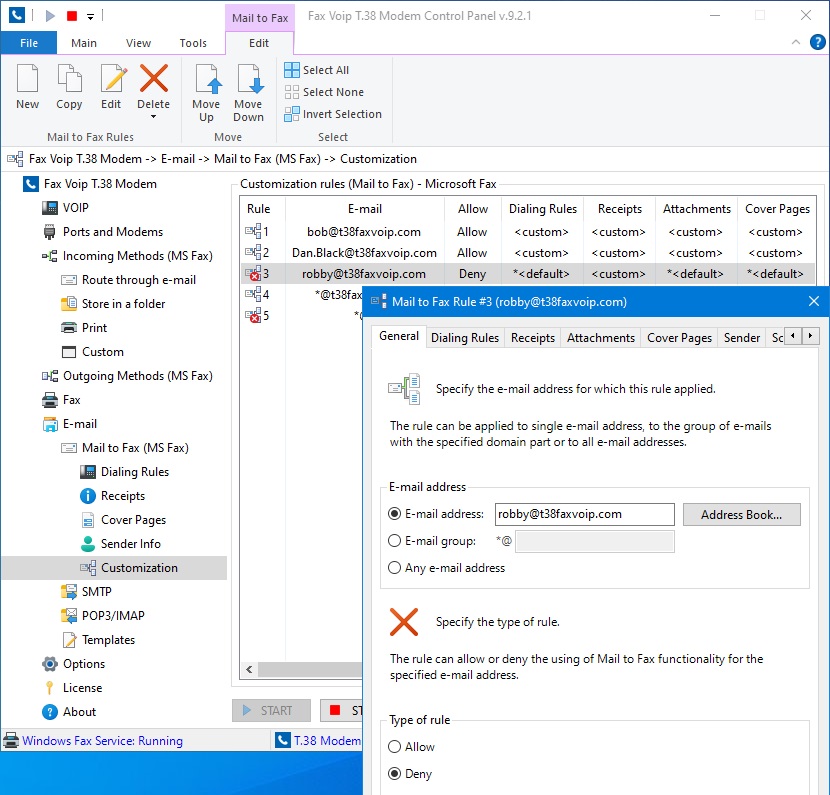Image resolution: width=830 pixels, height=795 pixels.
Task: Click the Edit rule pencil icon
Action: click(112, 78)
